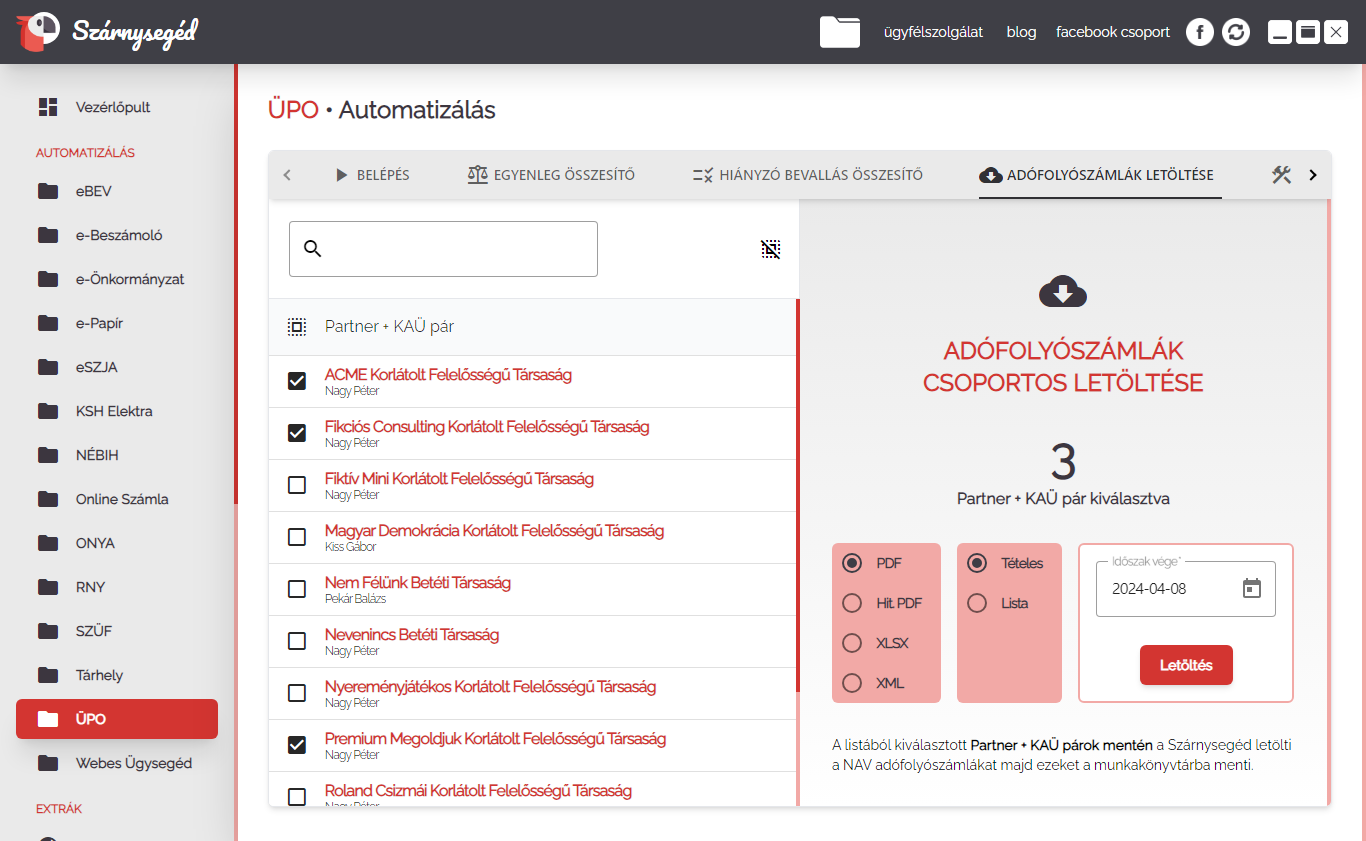The width and height of the screenshot is (1366, 841).
Task: Open calendar picker for Időszak vége
Action: coord(1252,588)
